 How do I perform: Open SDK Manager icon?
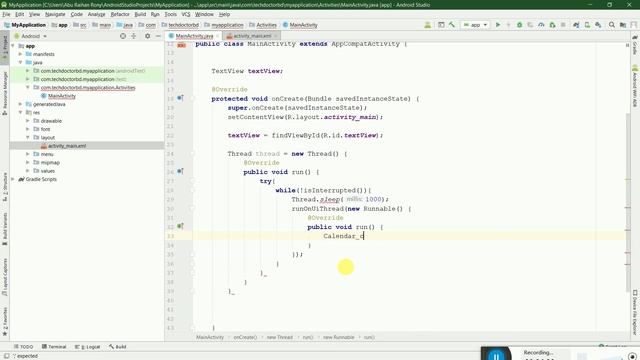click(x=598, y=25)
